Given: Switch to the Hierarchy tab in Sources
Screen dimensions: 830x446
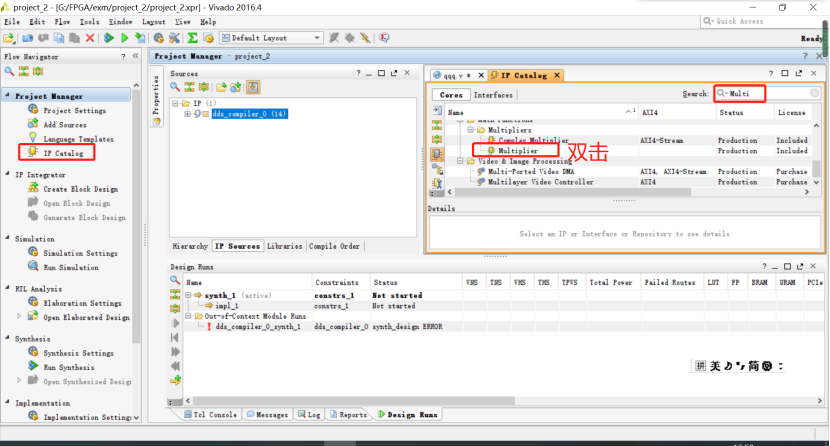Looking at the screenshot, I should (x=190, y=246).
